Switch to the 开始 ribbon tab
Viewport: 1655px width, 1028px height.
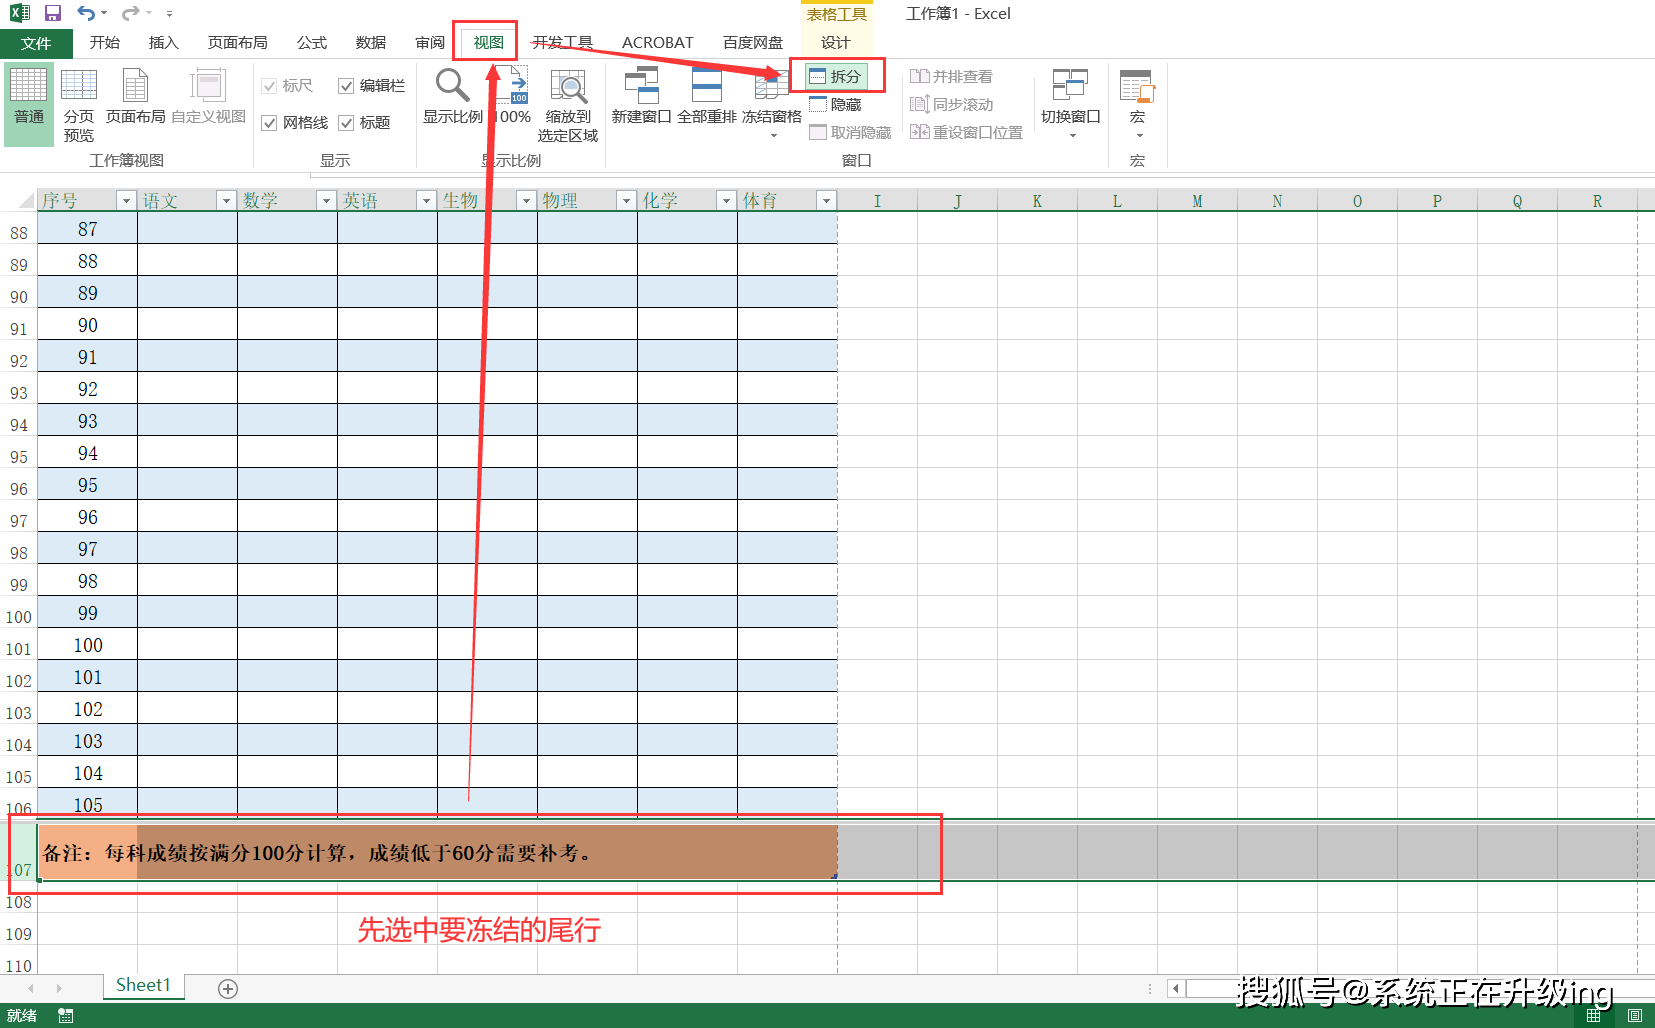(105, 42)
